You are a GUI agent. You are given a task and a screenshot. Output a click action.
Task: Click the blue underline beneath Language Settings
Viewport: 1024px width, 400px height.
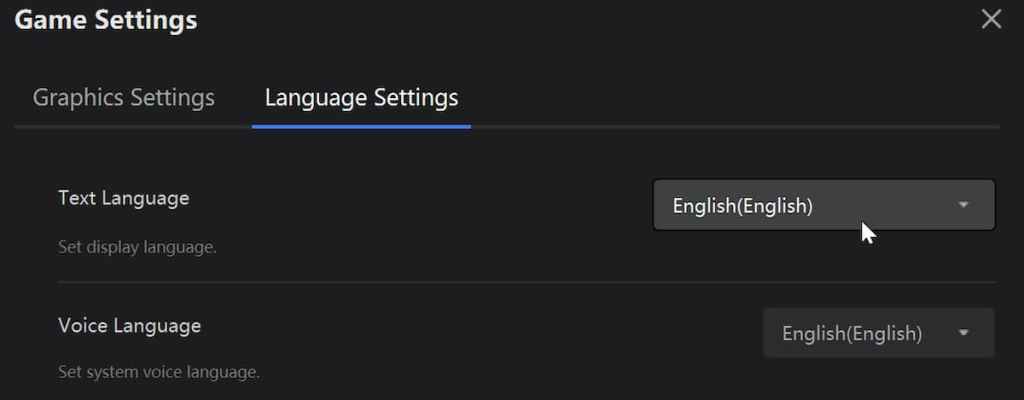(x=361, y=127)
